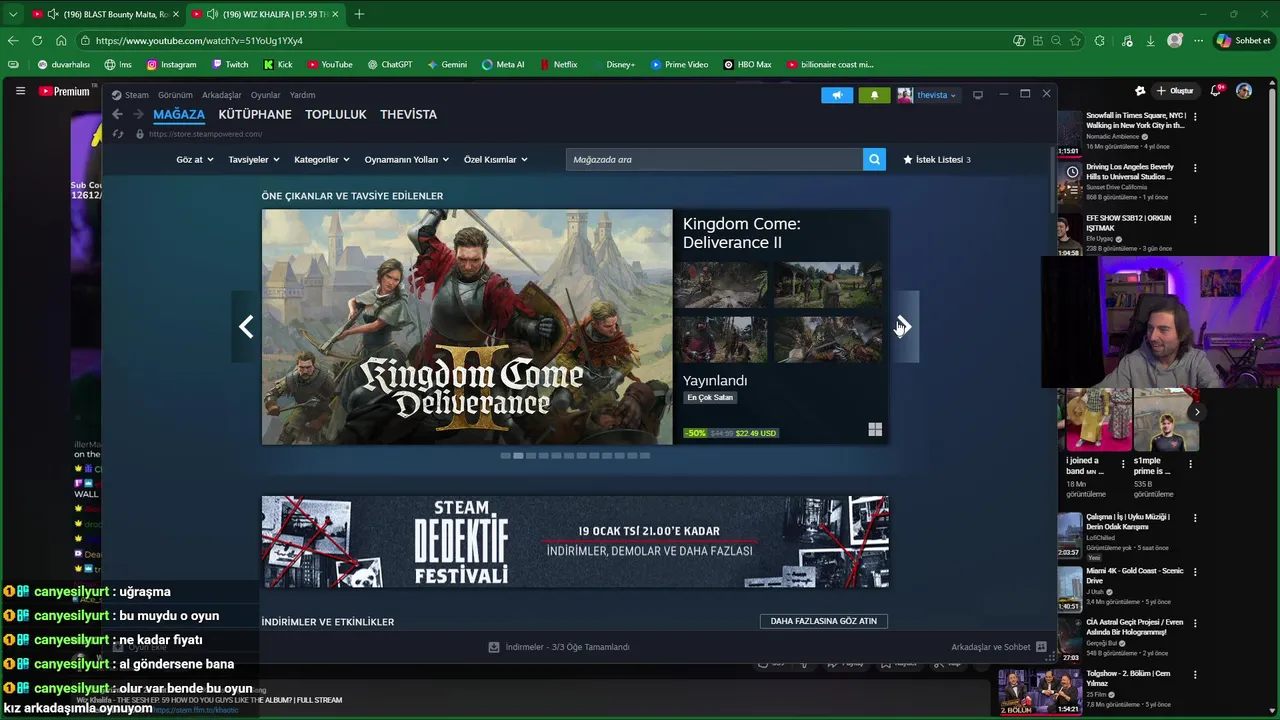
Task: Click the Steam store search magnifier button
Action: (874, 159)
